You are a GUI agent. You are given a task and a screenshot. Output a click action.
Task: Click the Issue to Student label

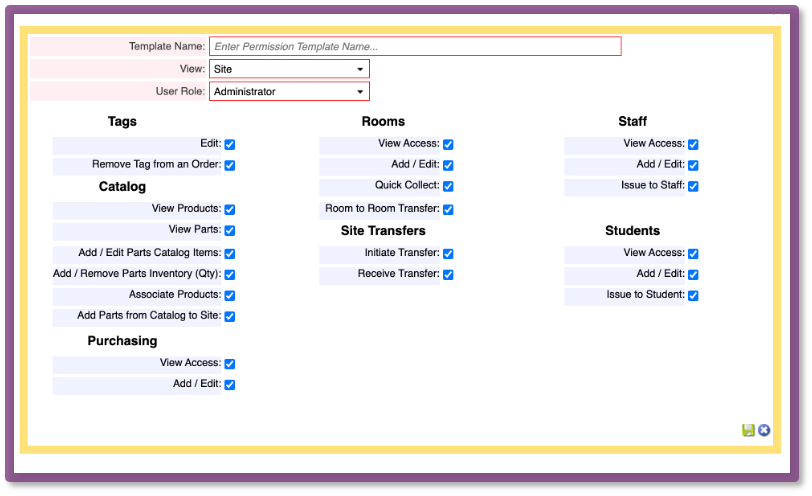645,294
